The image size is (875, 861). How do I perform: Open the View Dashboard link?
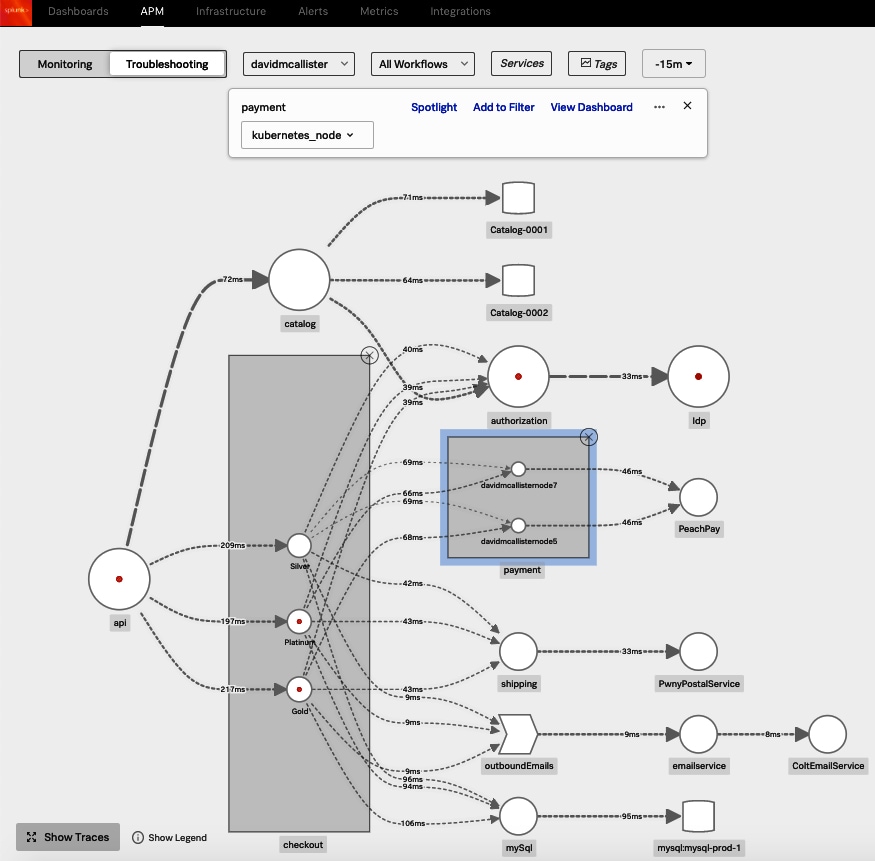click(592, 107)
